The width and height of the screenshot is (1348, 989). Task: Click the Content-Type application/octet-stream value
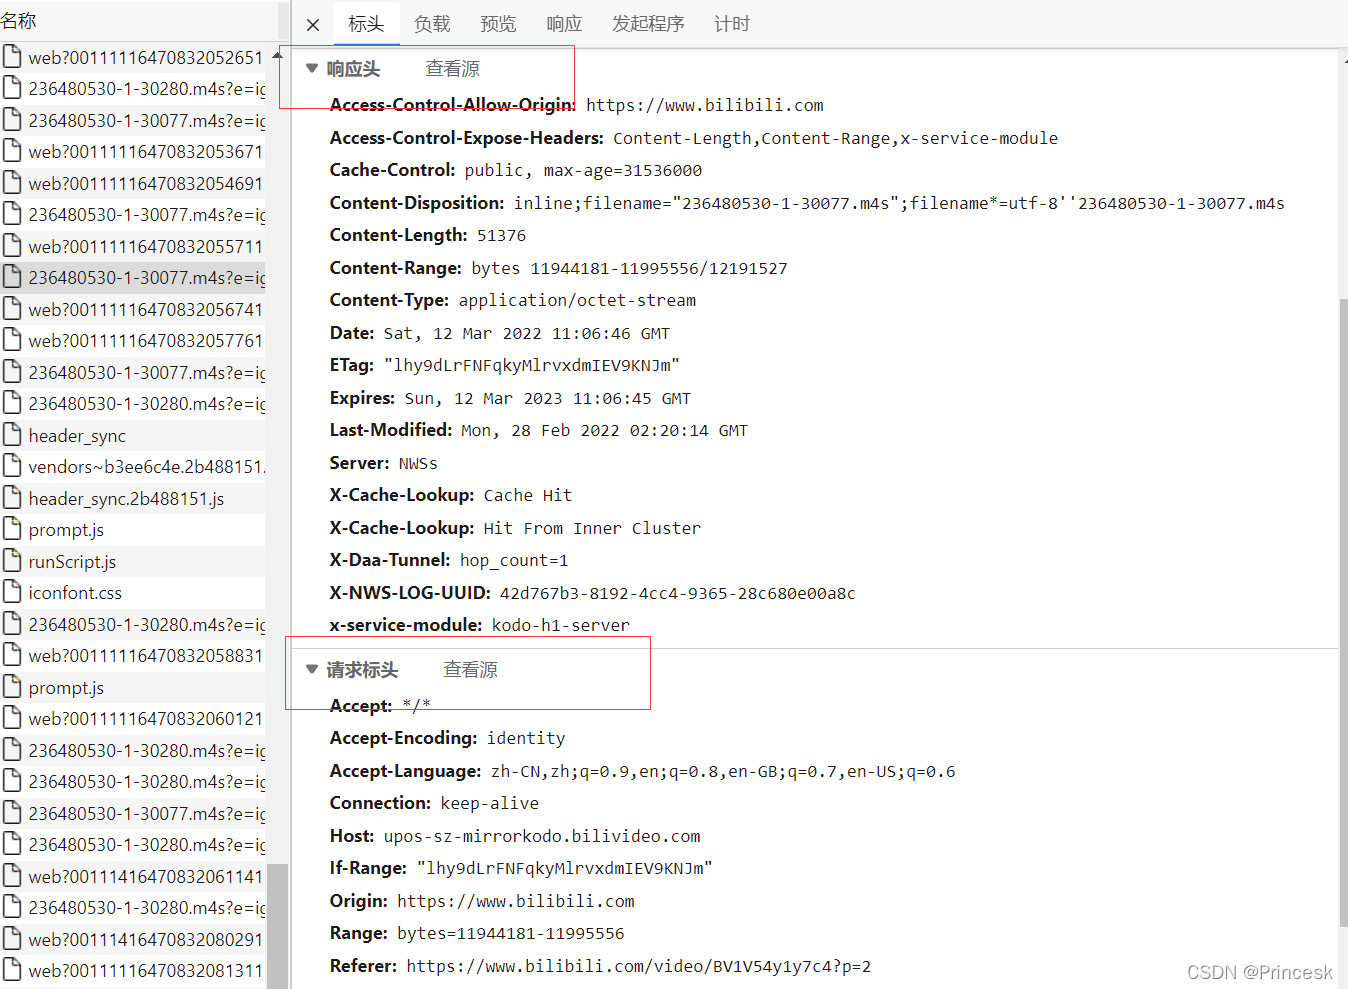[577, 300]
